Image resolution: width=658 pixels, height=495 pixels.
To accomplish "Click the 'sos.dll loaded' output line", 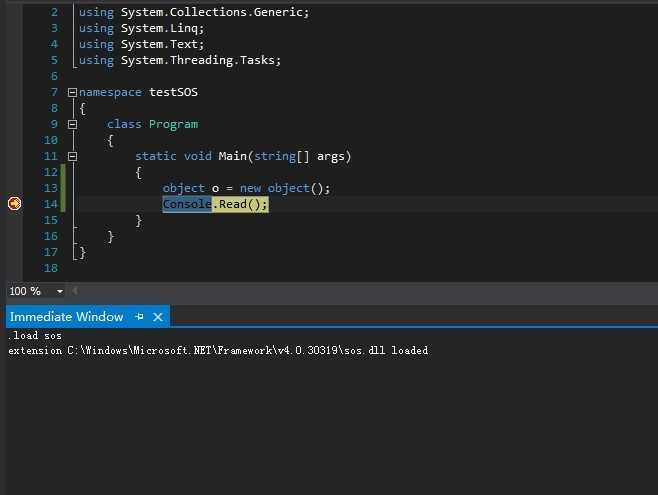I will tap(218, 350).
